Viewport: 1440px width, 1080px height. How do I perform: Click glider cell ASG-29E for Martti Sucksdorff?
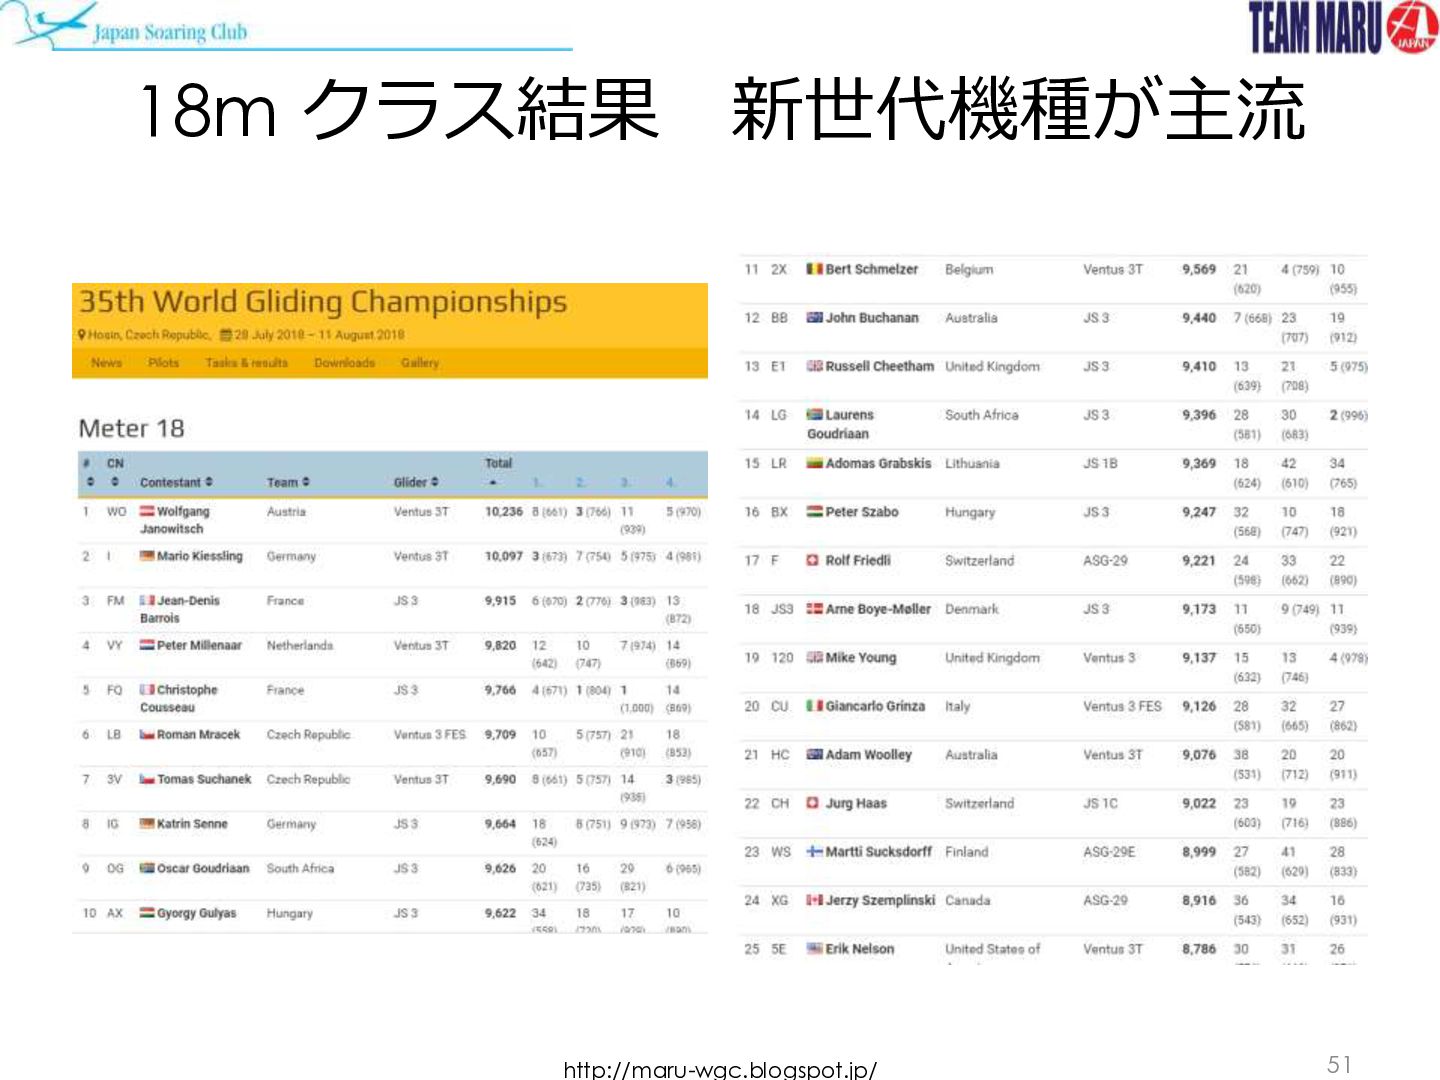coord(1109,852)
